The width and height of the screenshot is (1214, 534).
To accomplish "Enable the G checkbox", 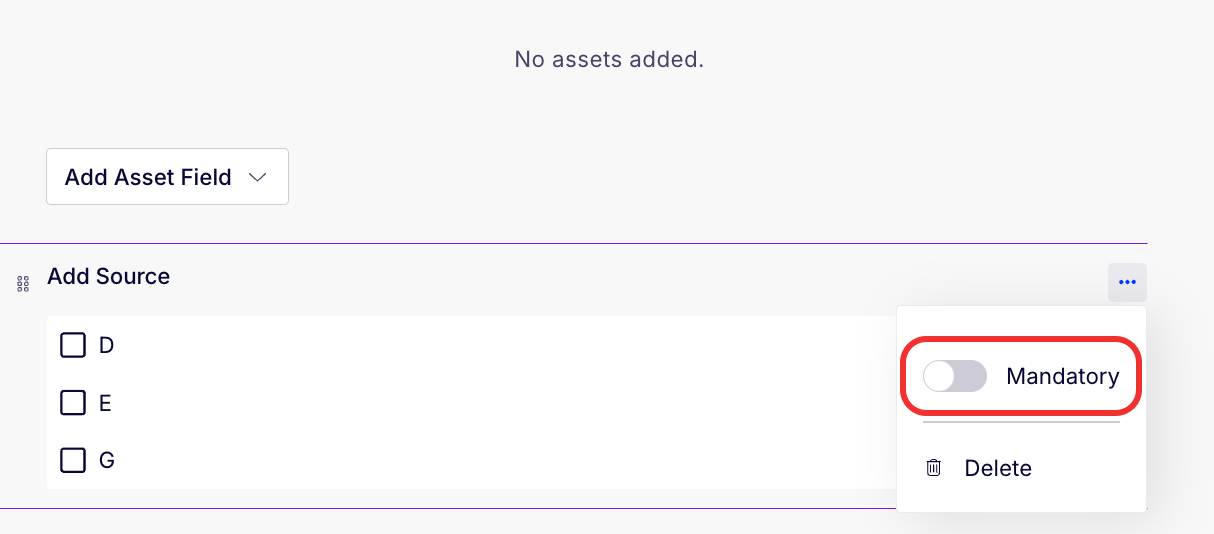I will (73, 460).
